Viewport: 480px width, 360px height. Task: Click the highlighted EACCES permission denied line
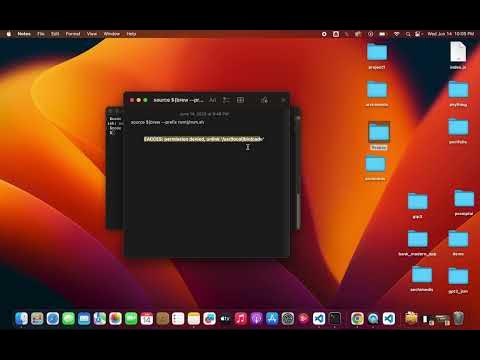click(x=204, y=139)
